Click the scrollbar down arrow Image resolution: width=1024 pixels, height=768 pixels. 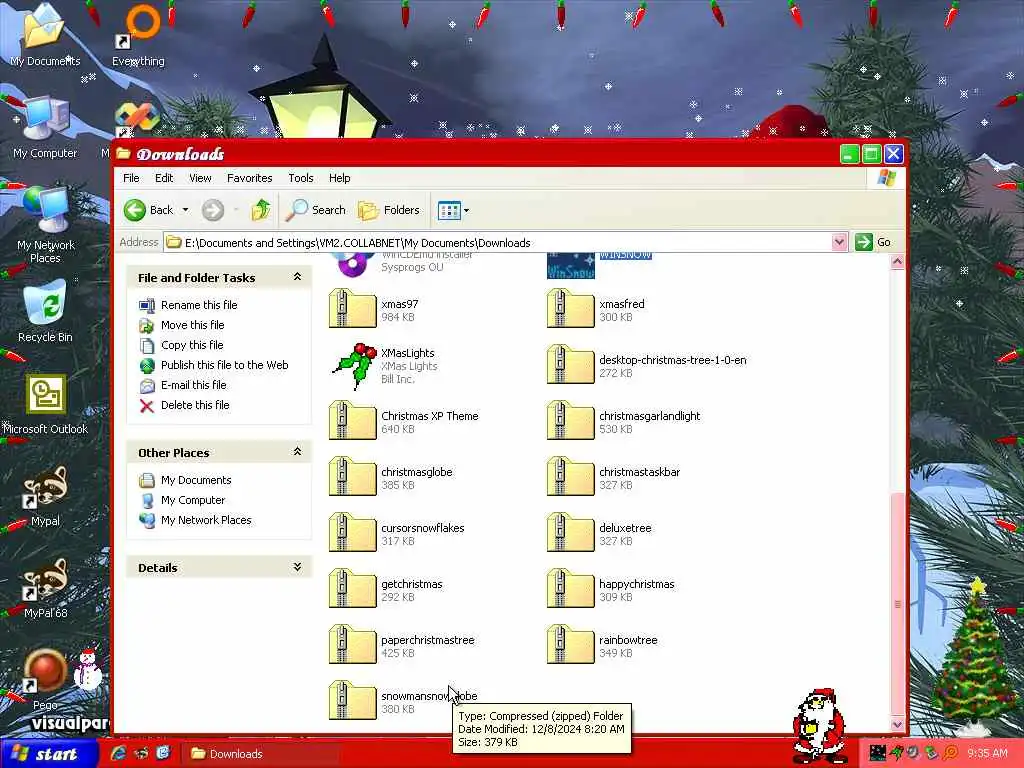pyautogui.click(x=897, y=724)
